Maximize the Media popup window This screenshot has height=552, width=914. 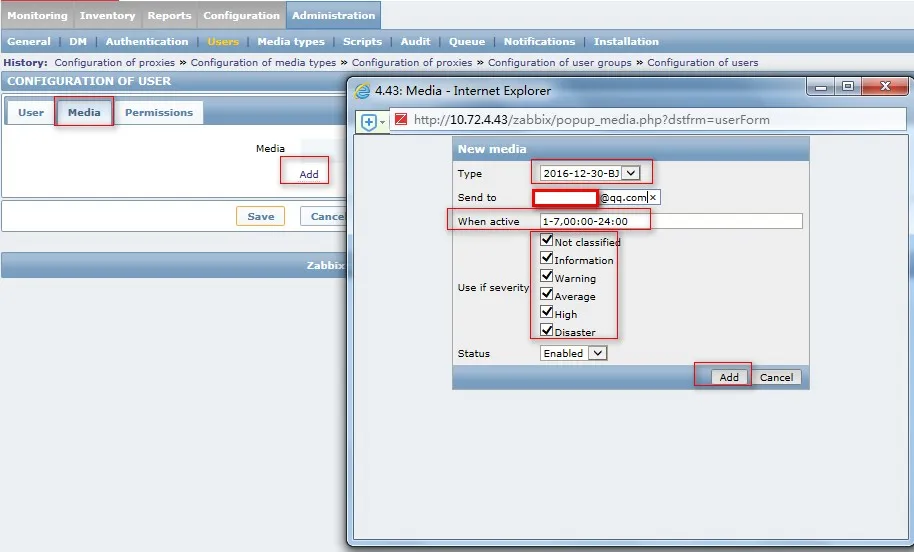(x=848, y=86)
